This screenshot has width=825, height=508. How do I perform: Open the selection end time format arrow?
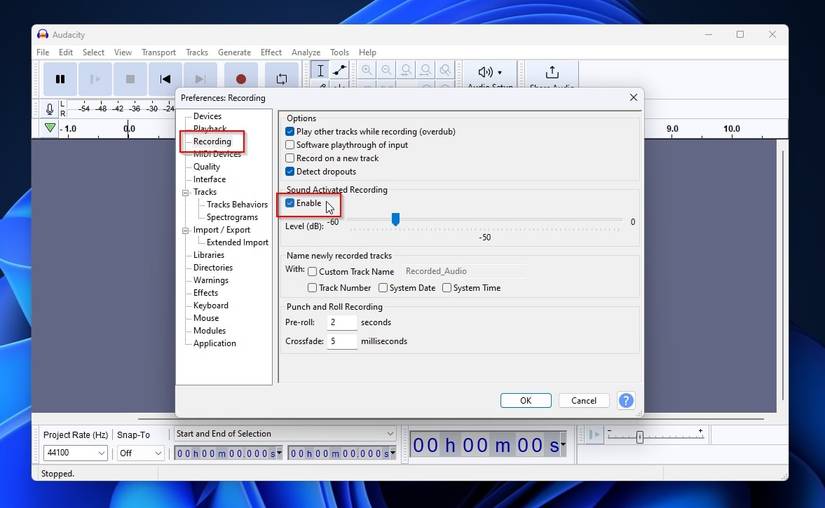click(x=393, y=452)
